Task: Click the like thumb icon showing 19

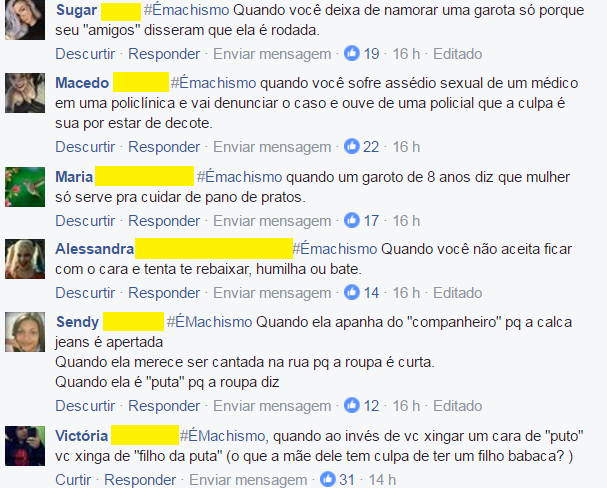Action: pyautogui.click(x=352, y=53)
